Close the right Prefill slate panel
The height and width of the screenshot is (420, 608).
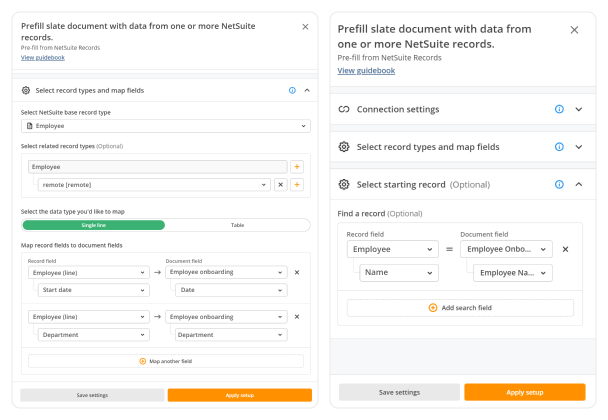coord(574,30)
